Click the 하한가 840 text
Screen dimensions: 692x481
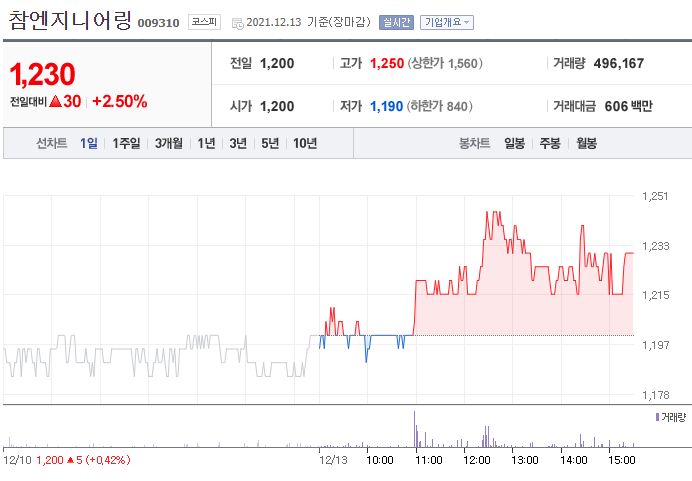440,106
